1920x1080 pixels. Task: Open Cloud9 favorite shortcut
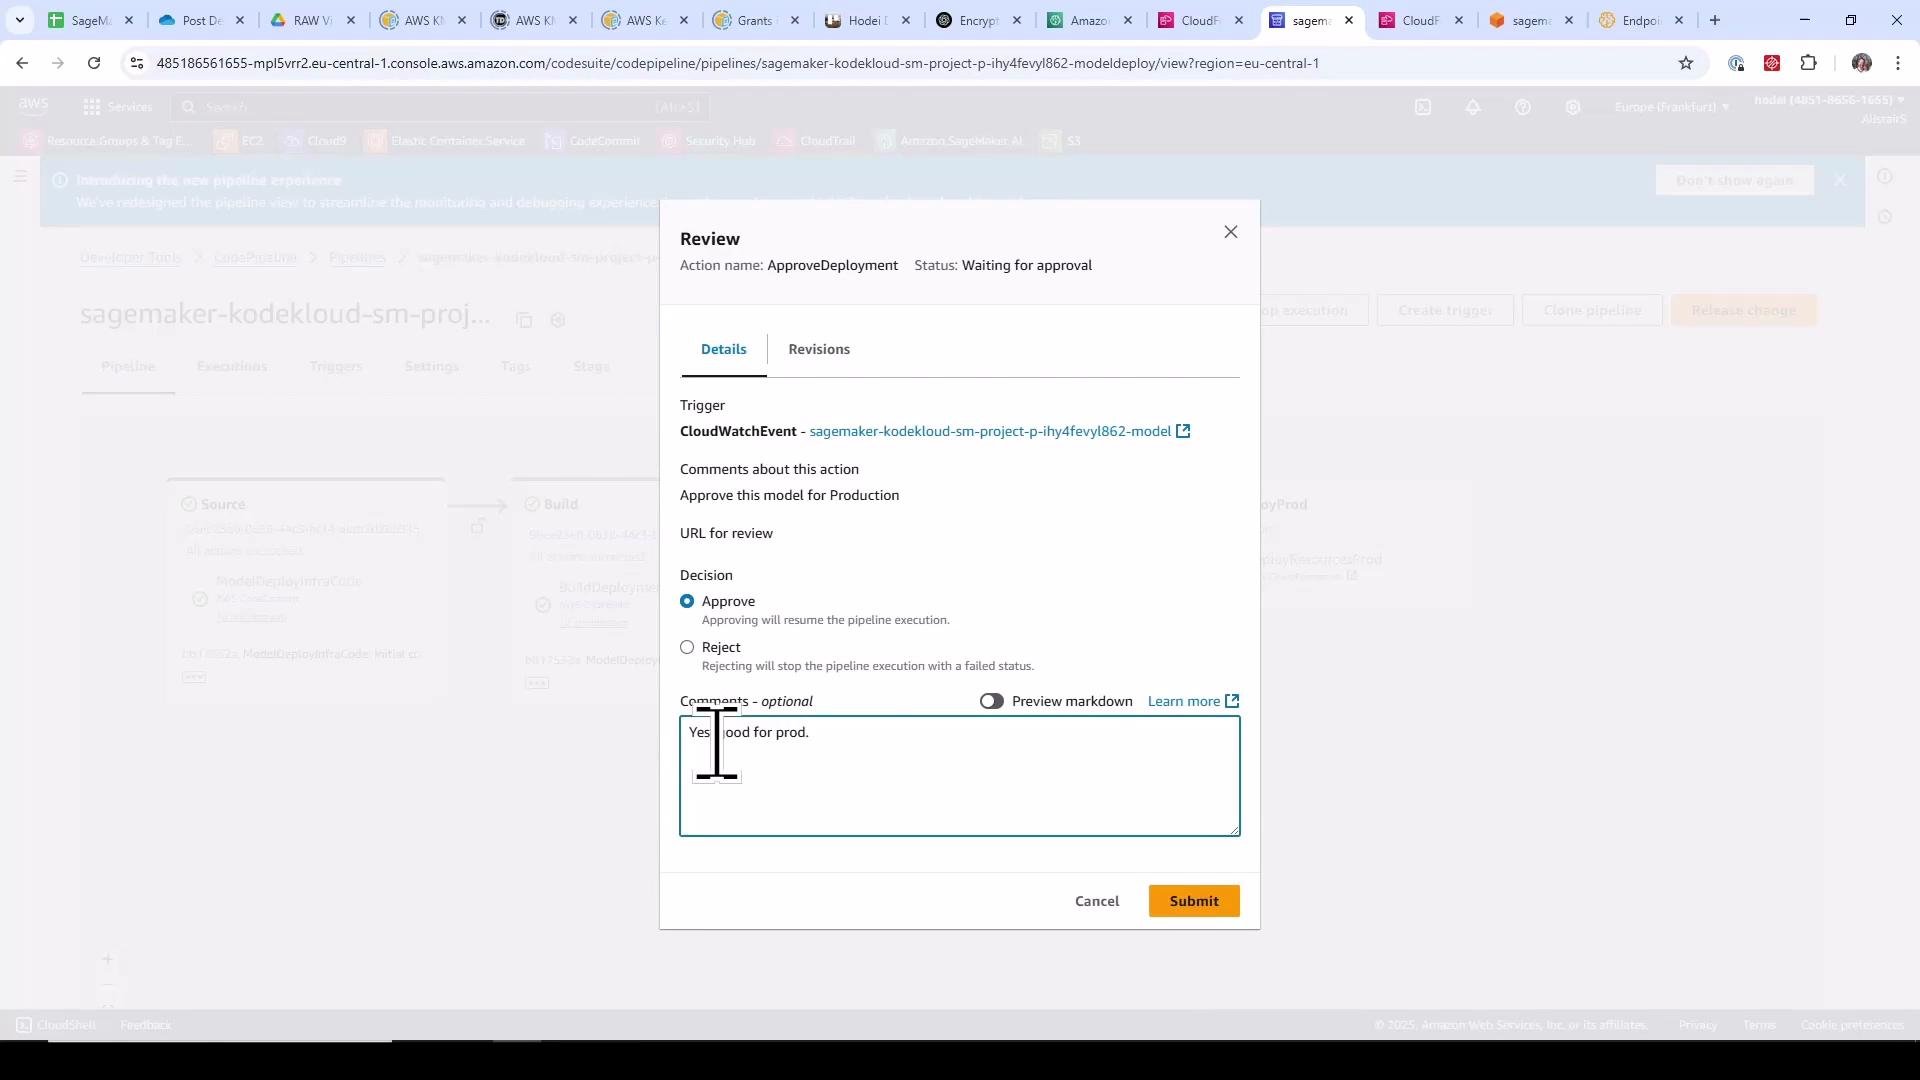coord(315,141)
